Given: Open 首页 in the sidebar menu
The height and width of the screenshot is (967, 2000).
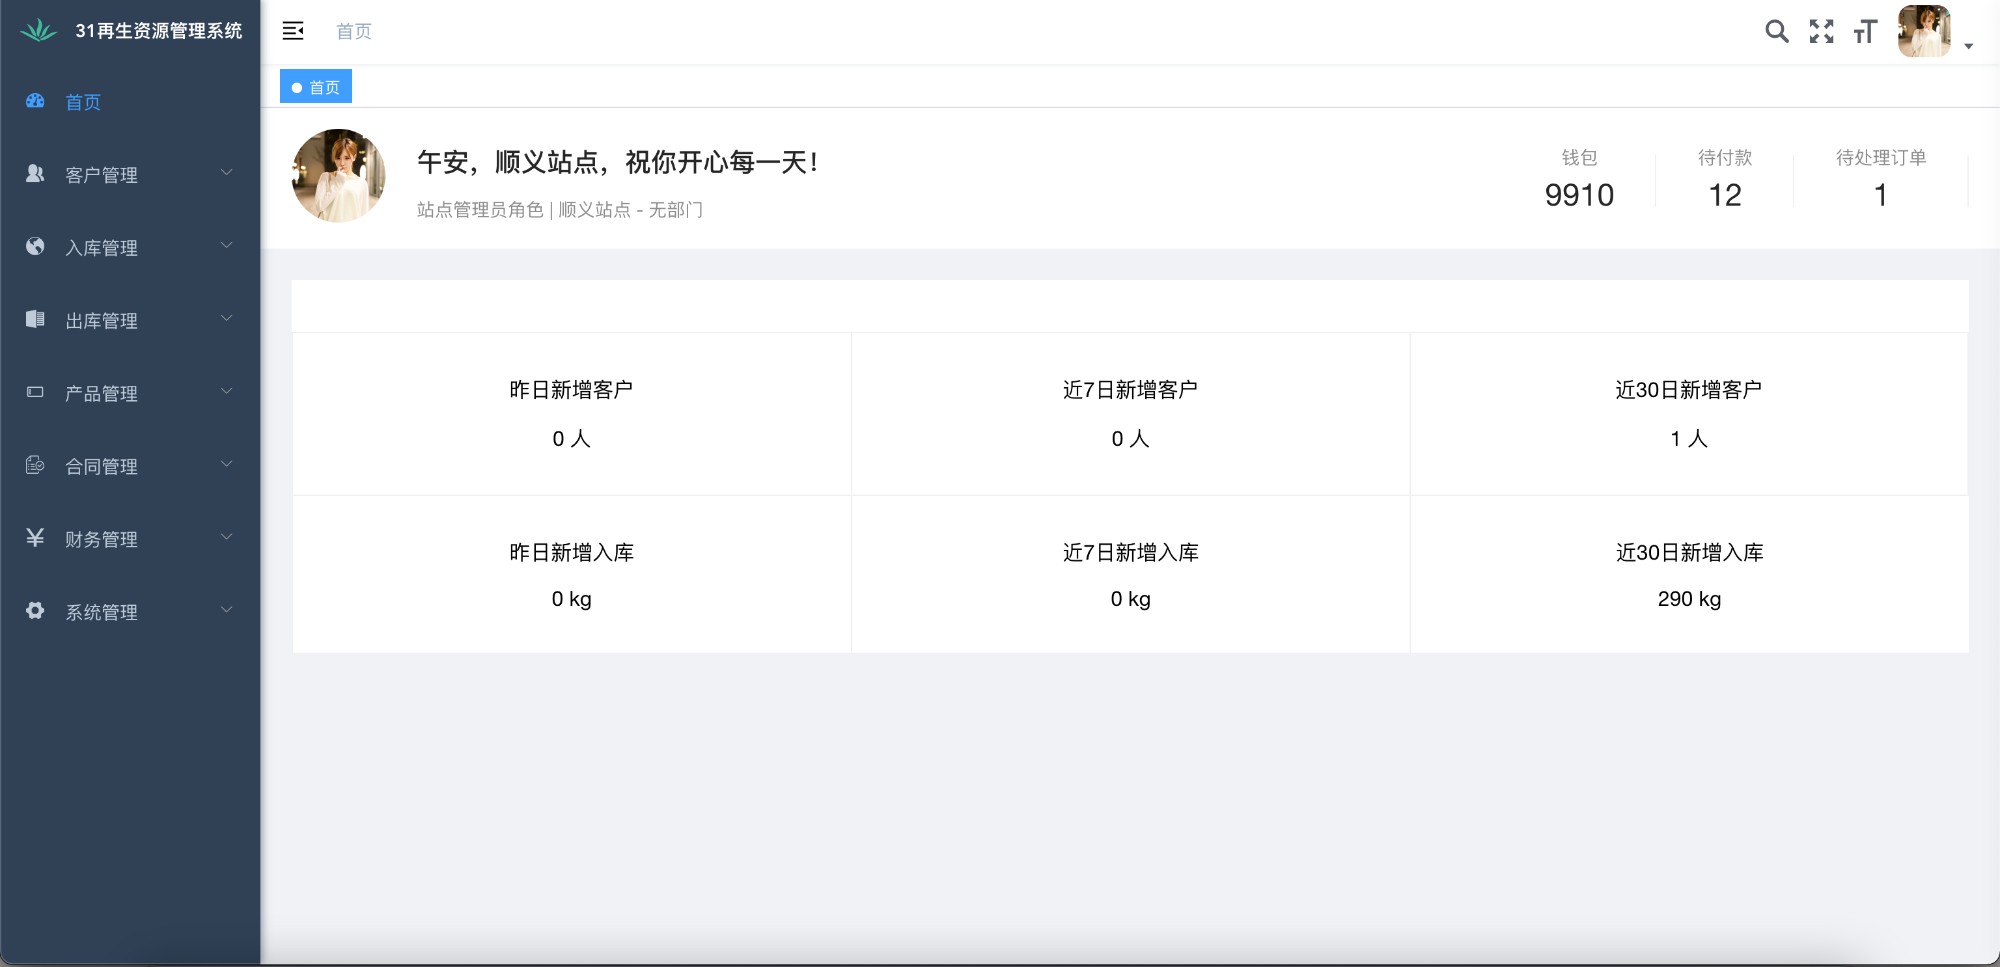Looking at the screenshot, I should pyautogui.click(x=130, y=102).
